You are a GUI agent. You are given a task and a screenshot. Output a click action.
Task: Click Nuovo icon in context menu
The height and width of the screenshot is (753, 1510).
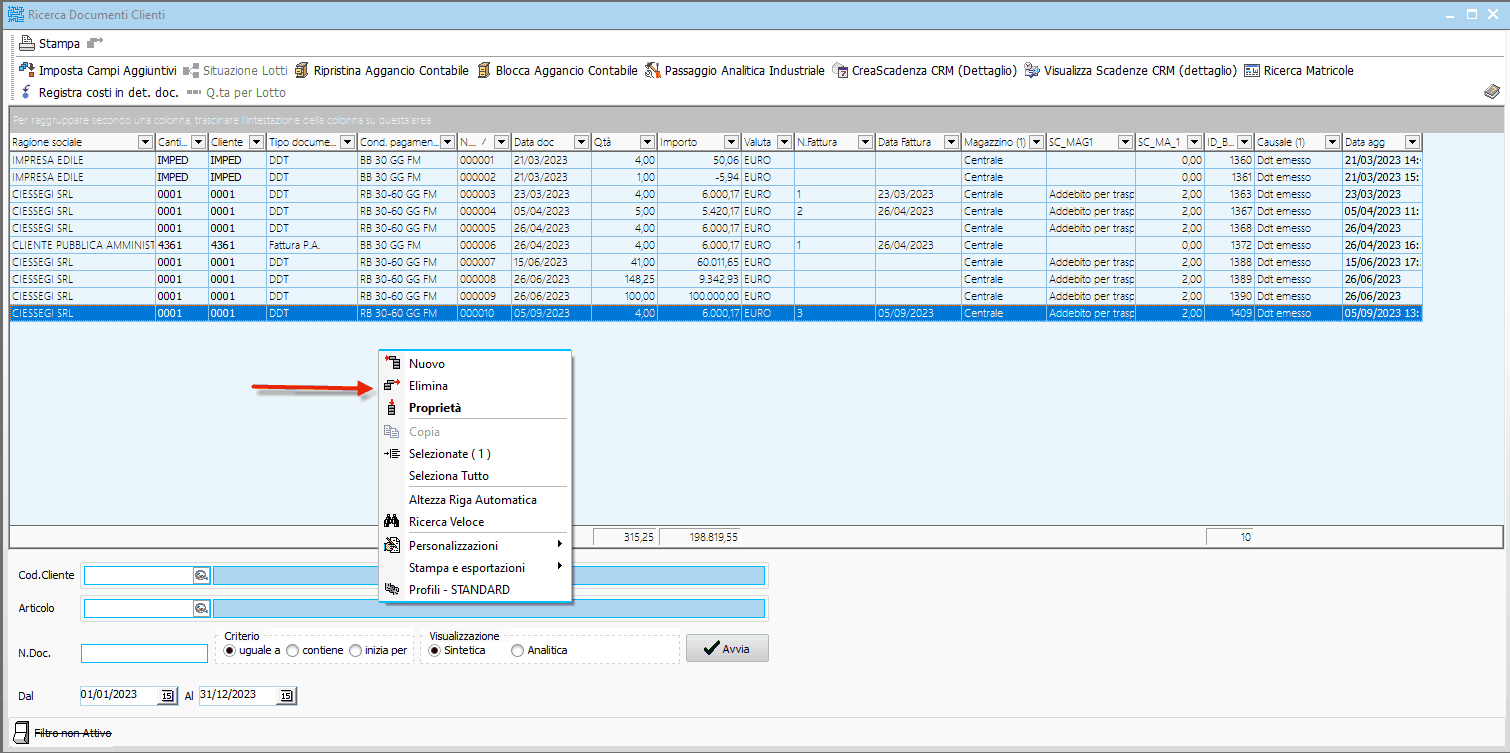point(392,364)
